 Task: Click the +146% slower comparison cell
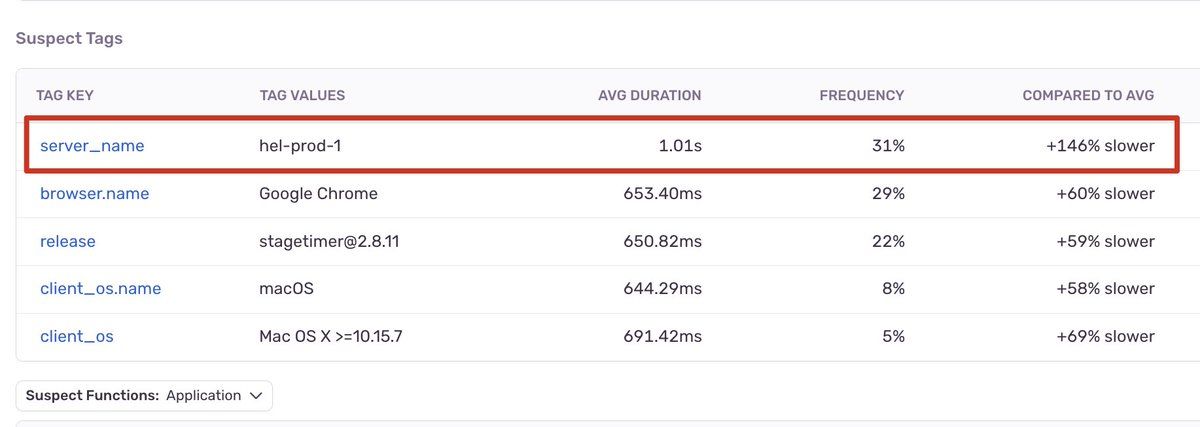pos(1100,146)
